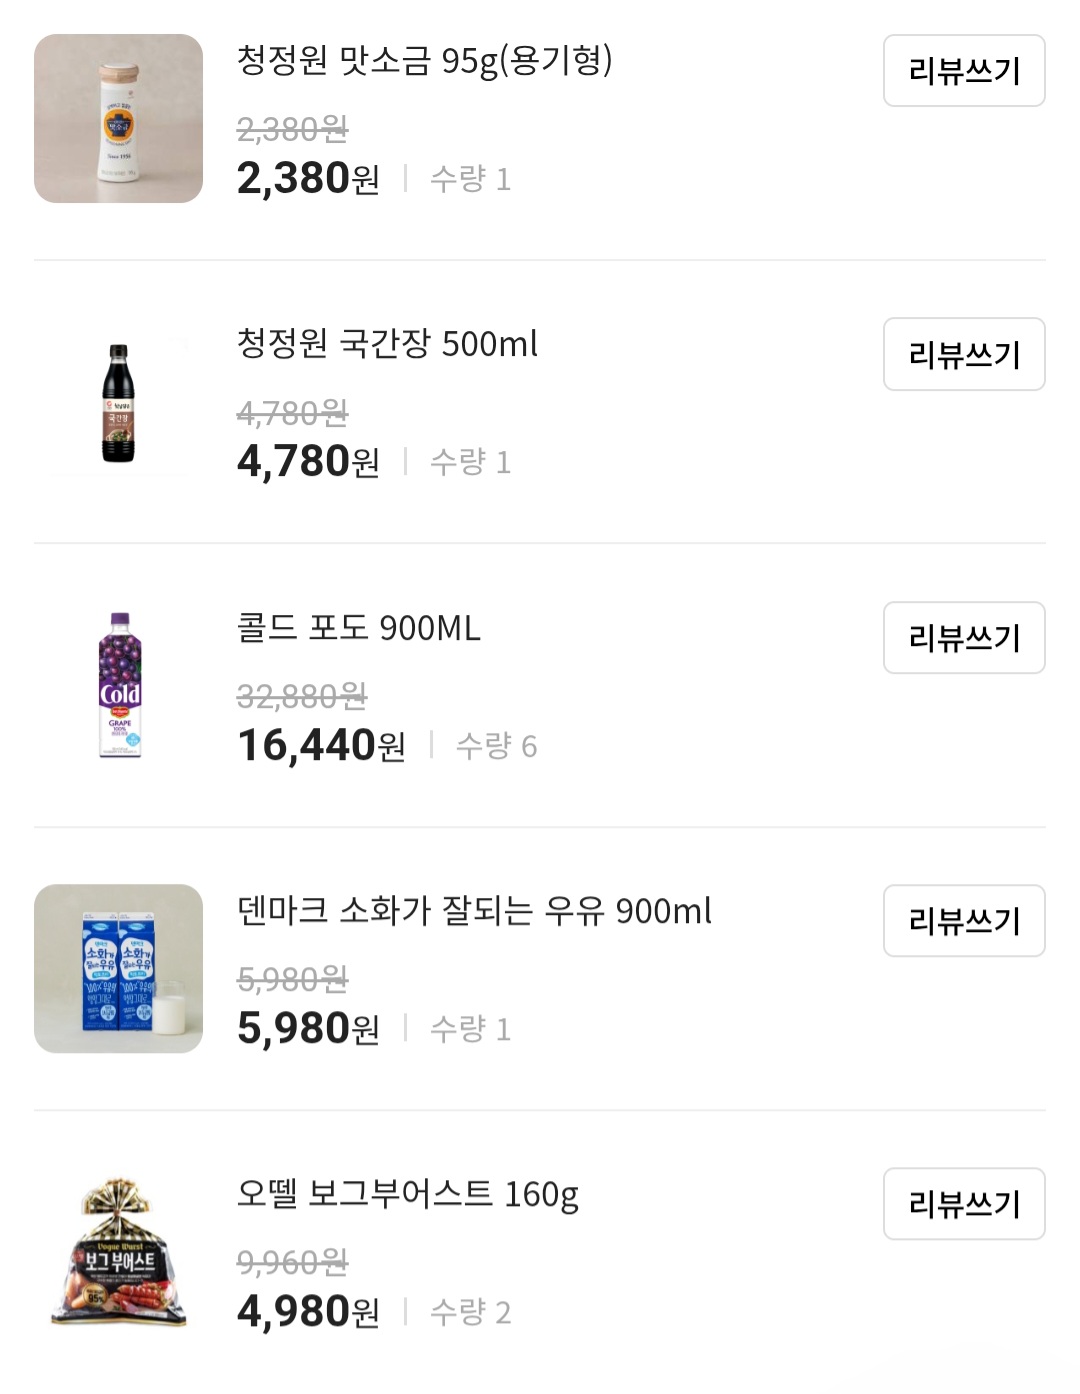Click the struck-through 32,880원 original price
Image resolution: width=1080 pixels, height=1394 pixels.
pos(302,696)
